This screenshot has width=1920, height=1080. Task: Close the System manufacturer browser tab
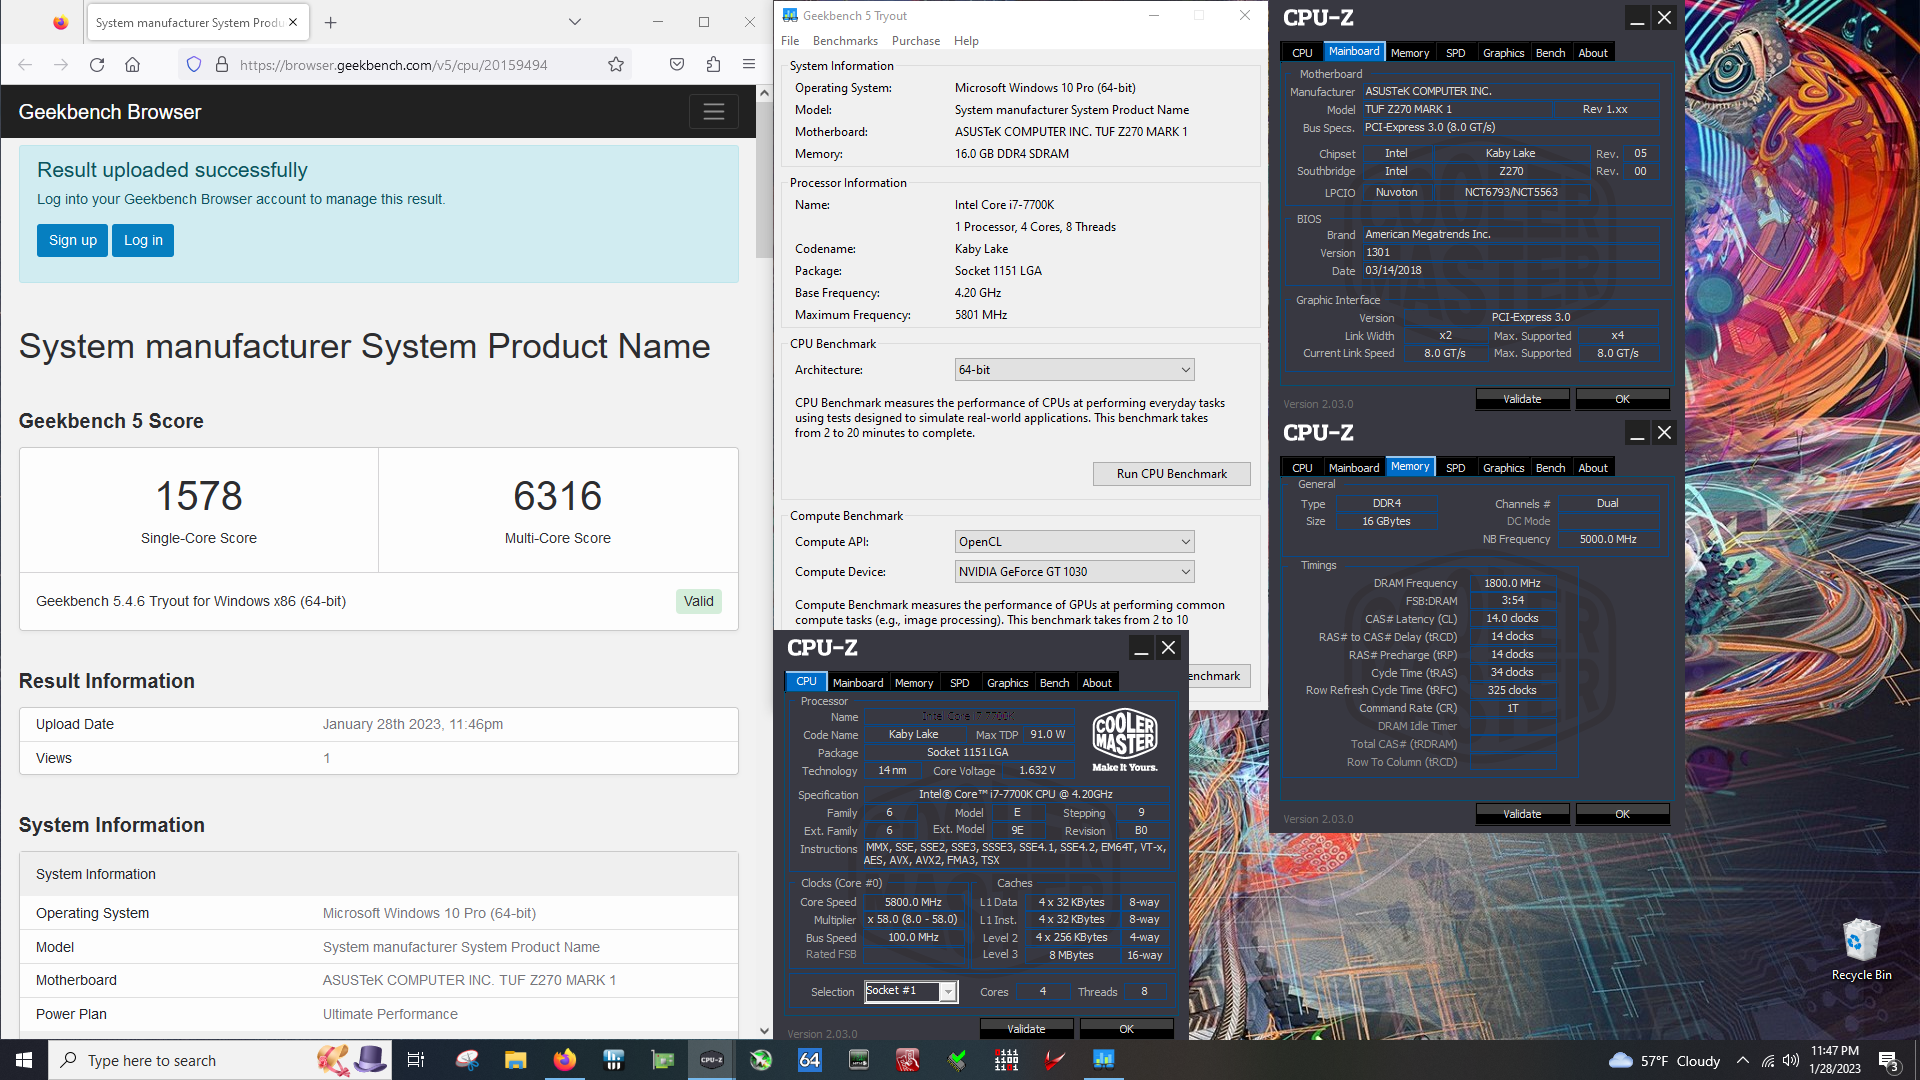(293, 22)
